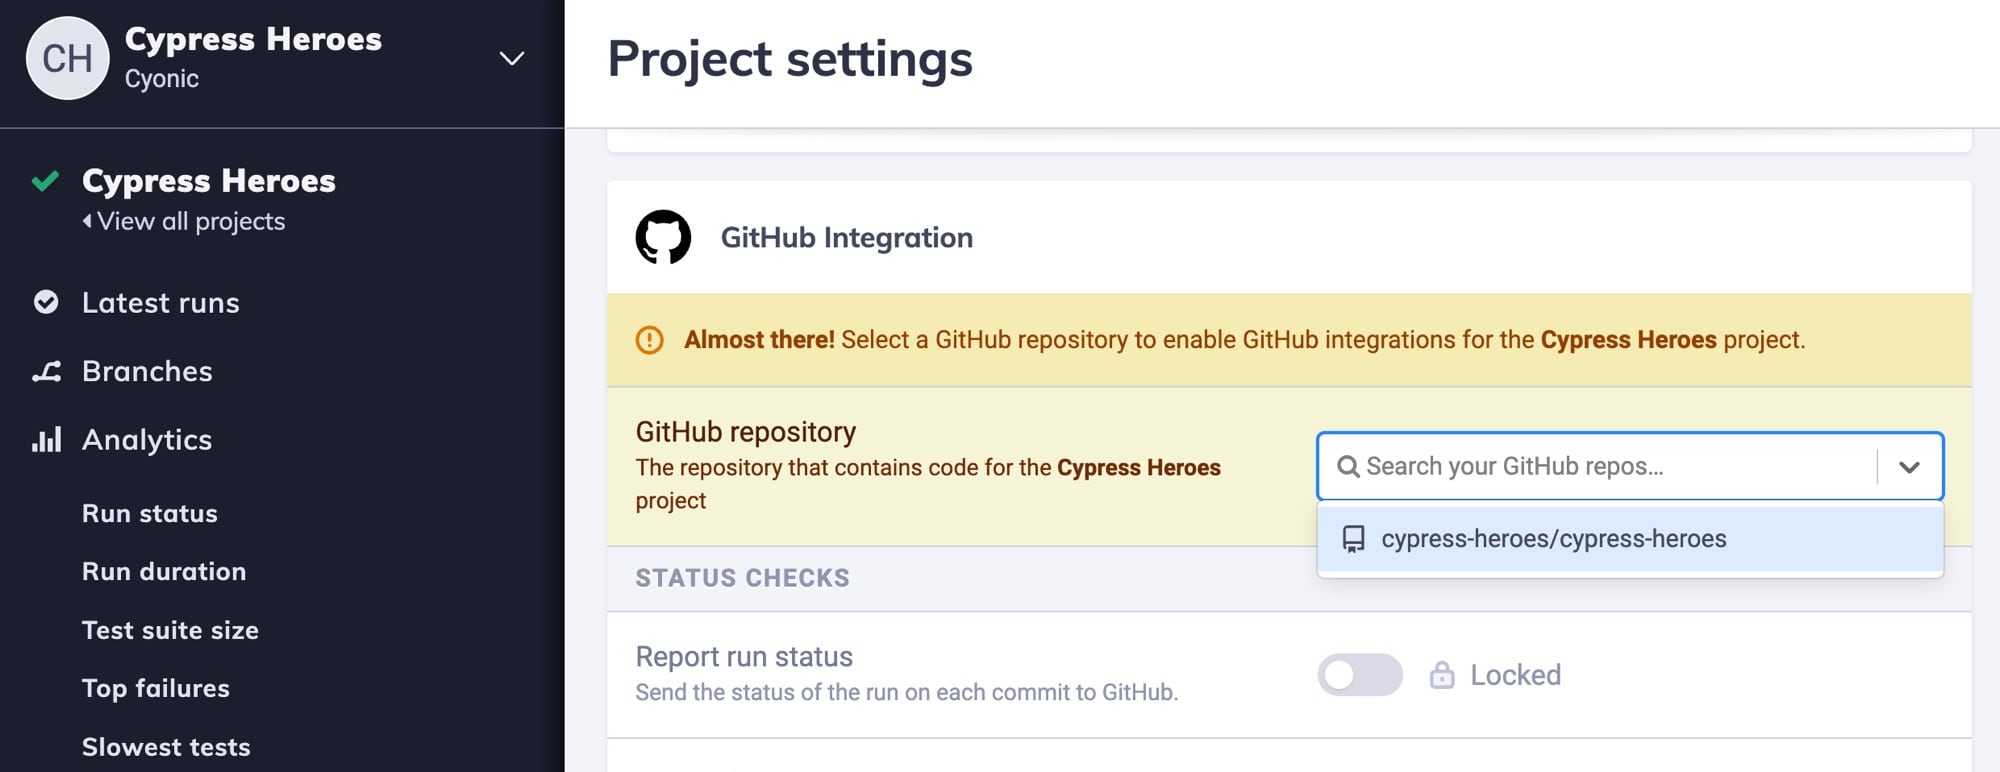This screenshot has width=2000, height=772.
Task: Click the Locked padlock icon
Action: pyautogui.click(x=1441, y=675)
